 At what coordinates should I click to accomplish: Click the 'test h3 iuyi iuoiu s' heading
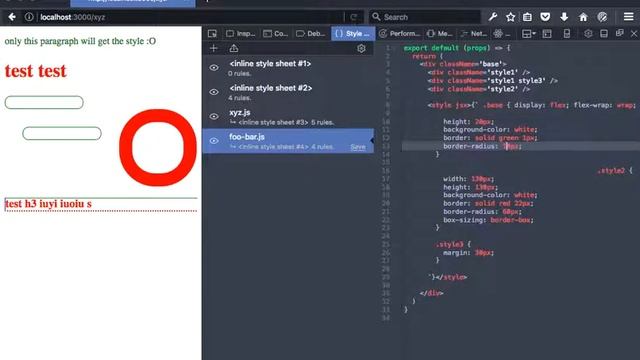click(48, 204)
